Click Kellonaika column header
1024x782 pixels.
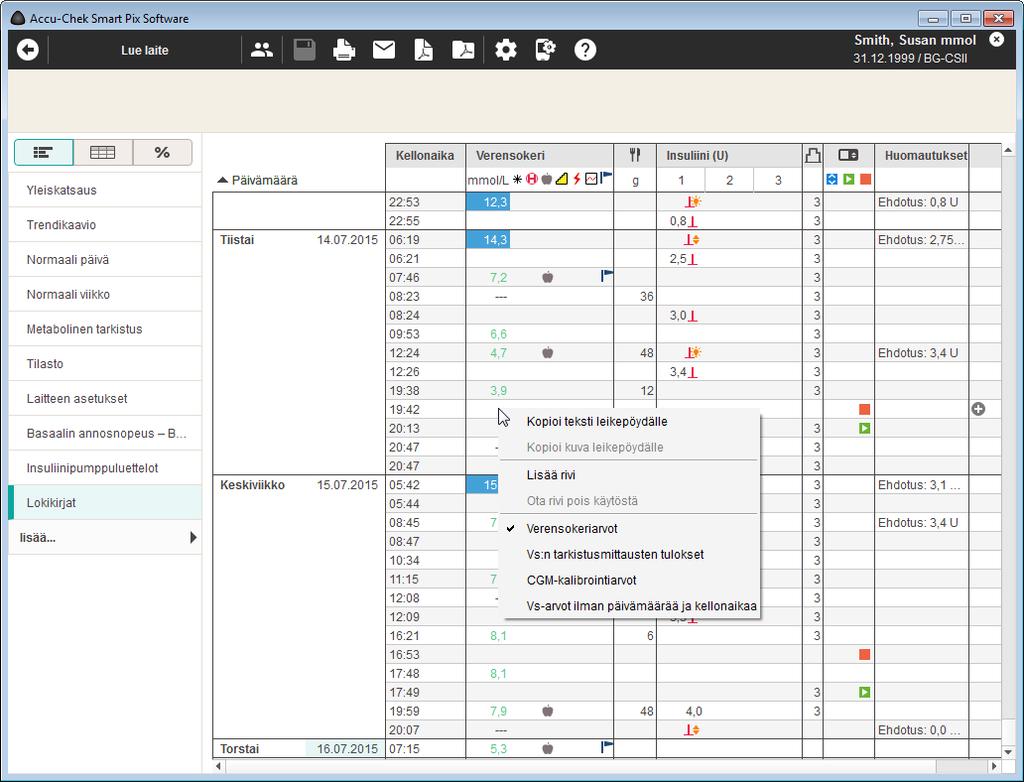pos(425,155)
